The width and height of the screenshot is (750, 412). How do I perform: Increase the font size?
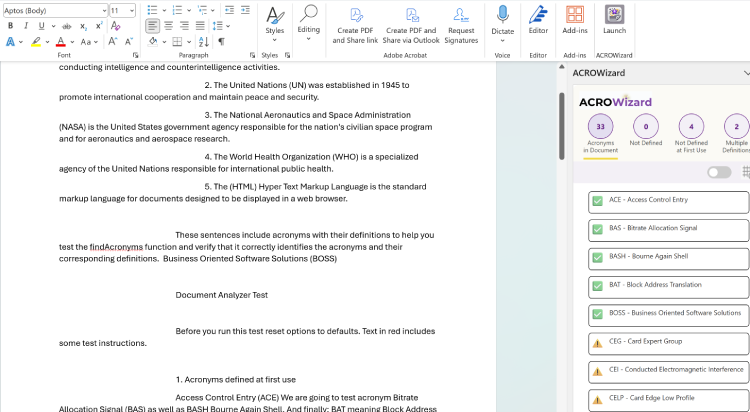pyautogui.click(x=112, y=42)
